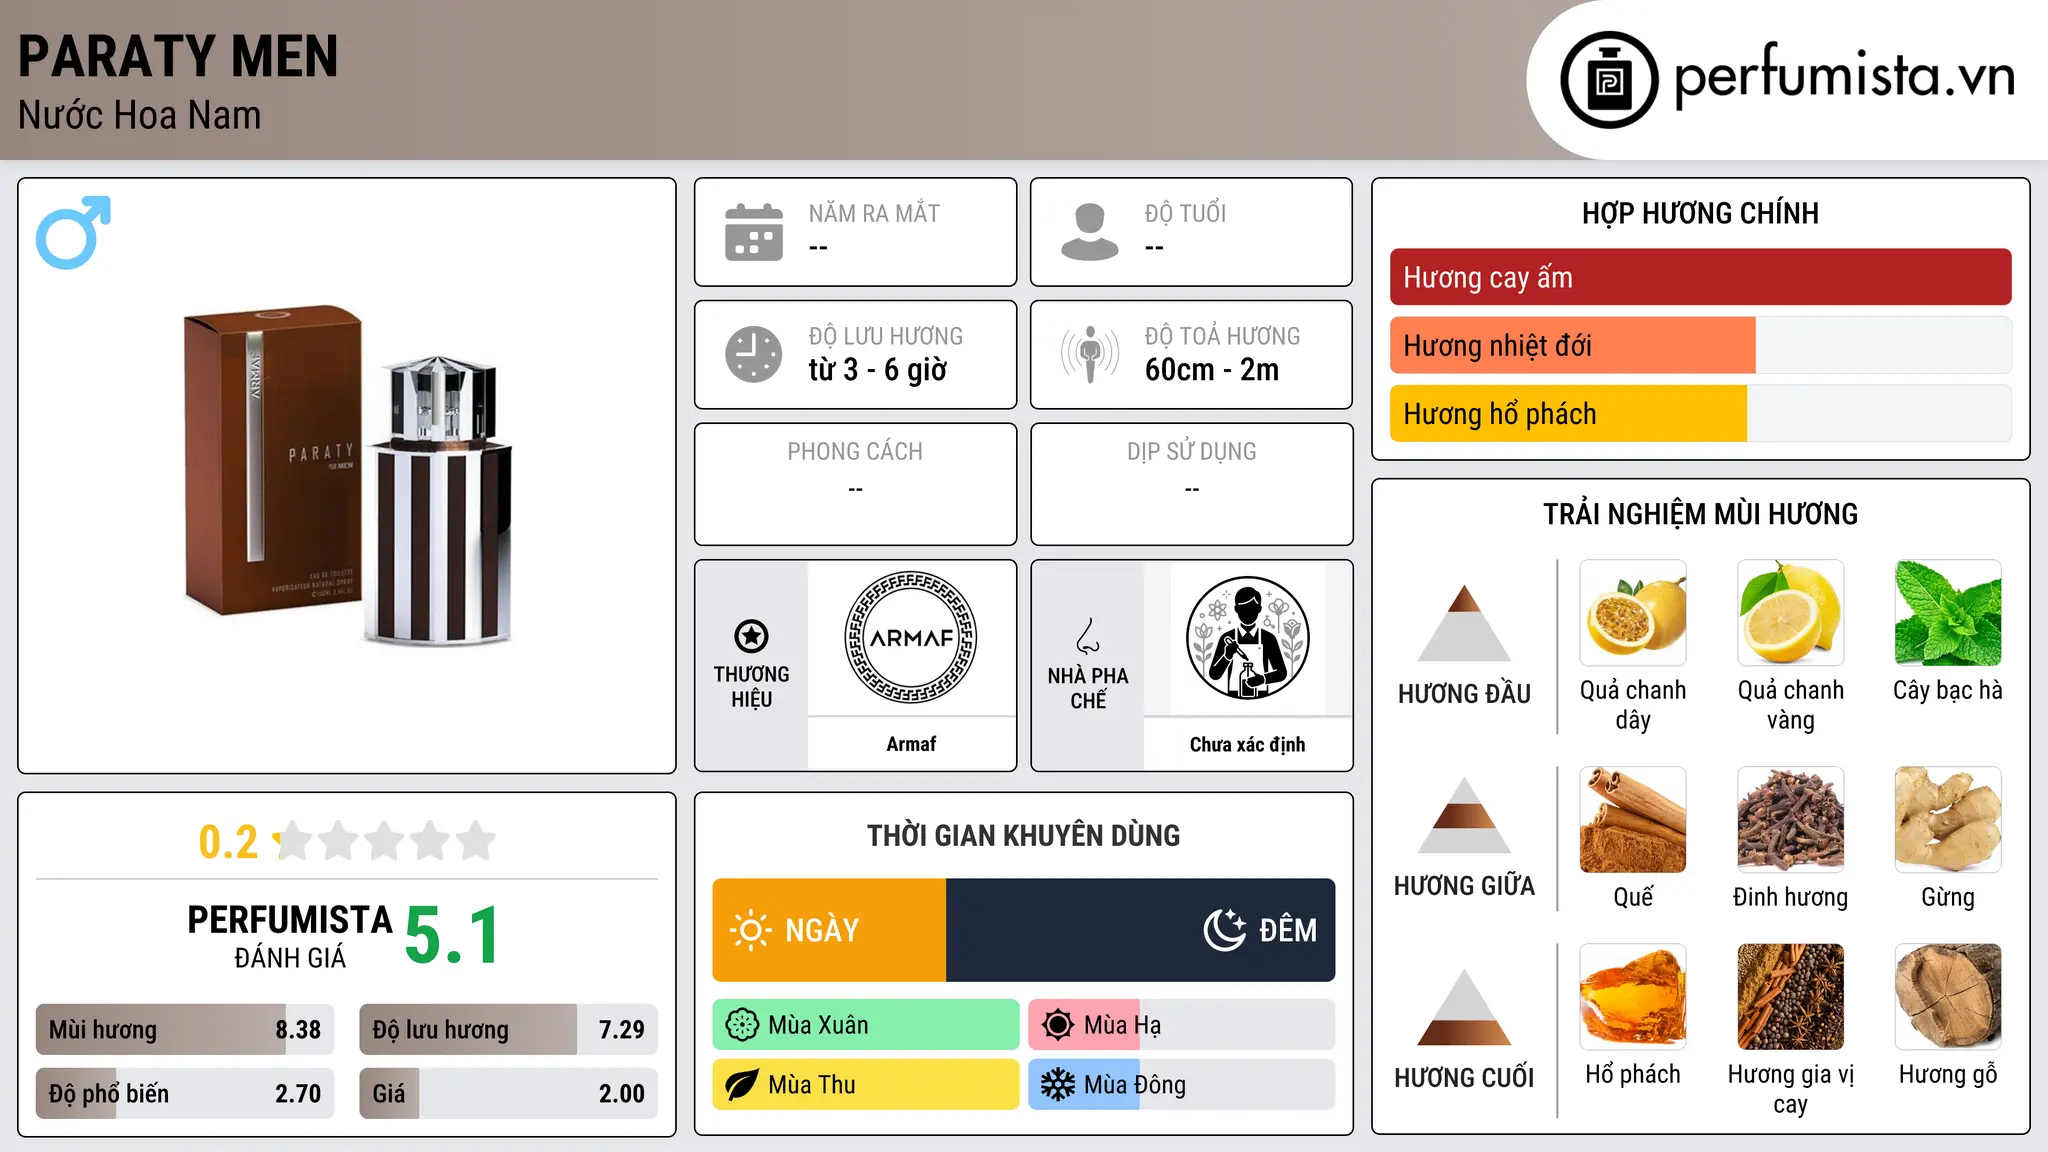The width and height of the screenshot is (2048, 1152).
Task: Click the perfumista.vn perfume bottle logo icon
Action: (1609, 80)
